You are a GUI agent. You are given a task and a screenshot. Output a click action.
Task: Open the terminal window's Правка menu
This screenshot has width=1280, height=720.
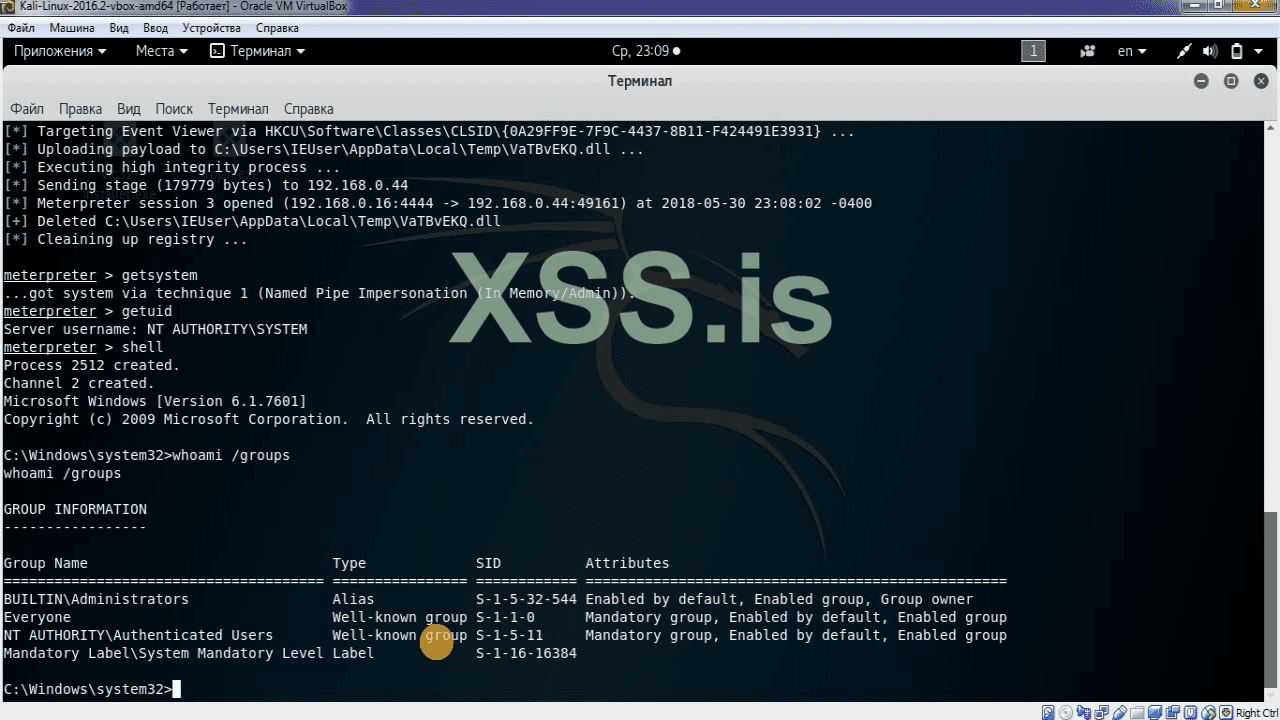tap(80, 109)
